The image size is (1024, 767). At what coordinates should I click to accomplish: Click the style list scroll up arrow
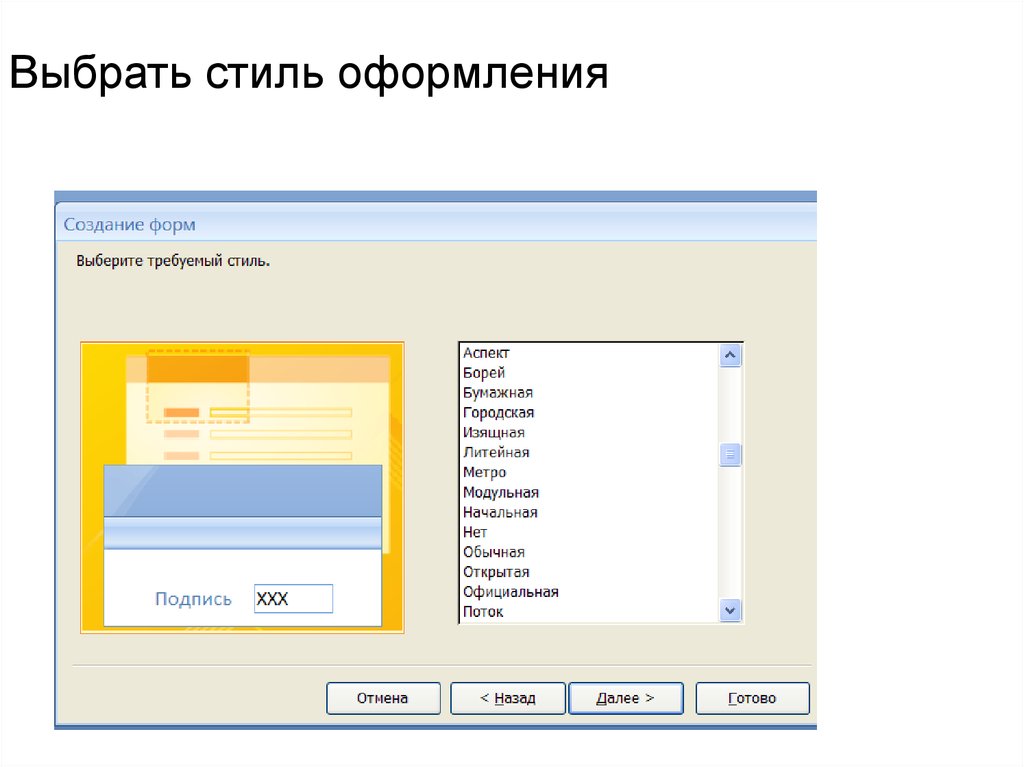[x=730, y=355]
